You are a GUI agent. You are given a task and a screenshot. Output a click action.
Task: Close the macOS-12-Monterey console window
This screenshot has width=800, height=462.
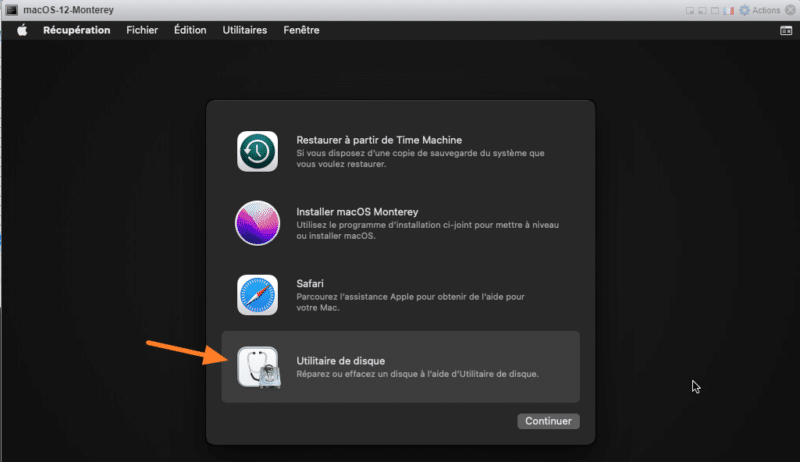point(790,10)
